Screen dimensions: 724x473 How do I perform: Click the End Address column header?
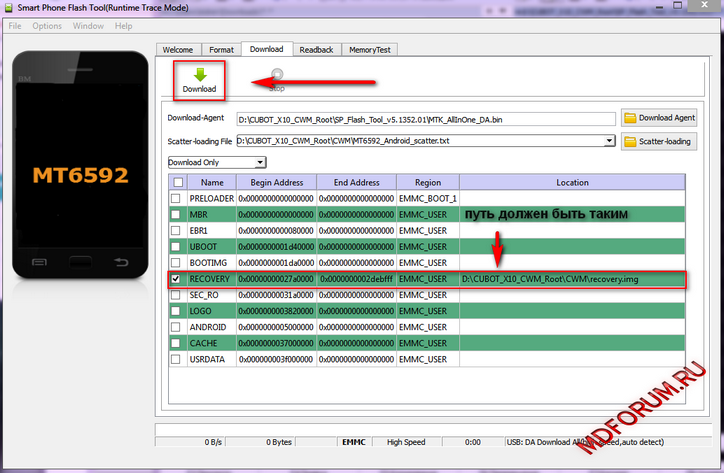pos(356,182)
